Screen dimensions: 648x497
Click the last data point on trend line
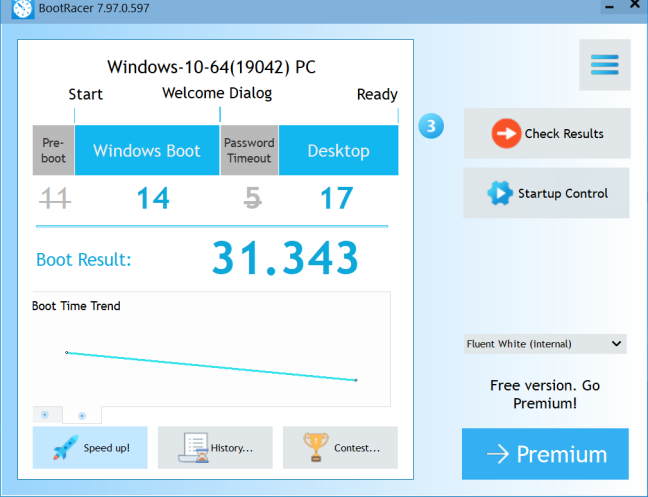point(356,380)
